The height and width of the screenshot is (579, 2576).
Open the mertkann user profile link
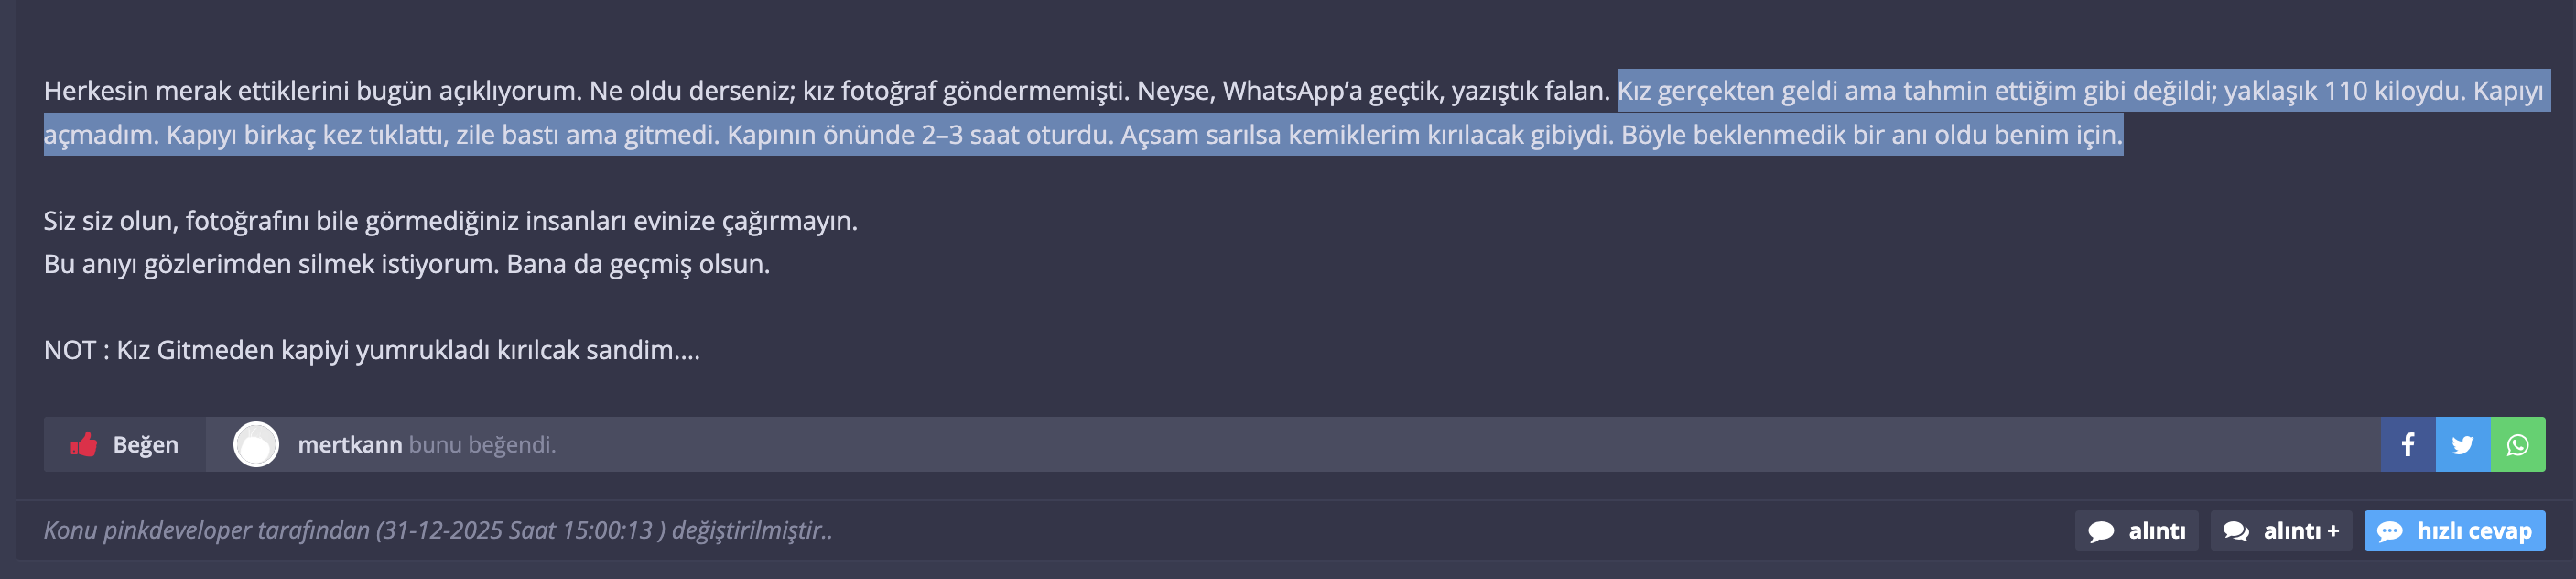350,444
